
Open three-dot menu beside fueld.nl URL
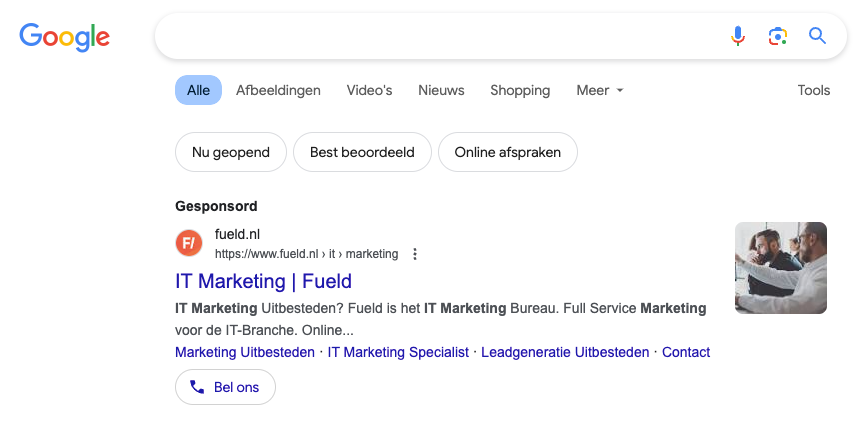(415, 254)
